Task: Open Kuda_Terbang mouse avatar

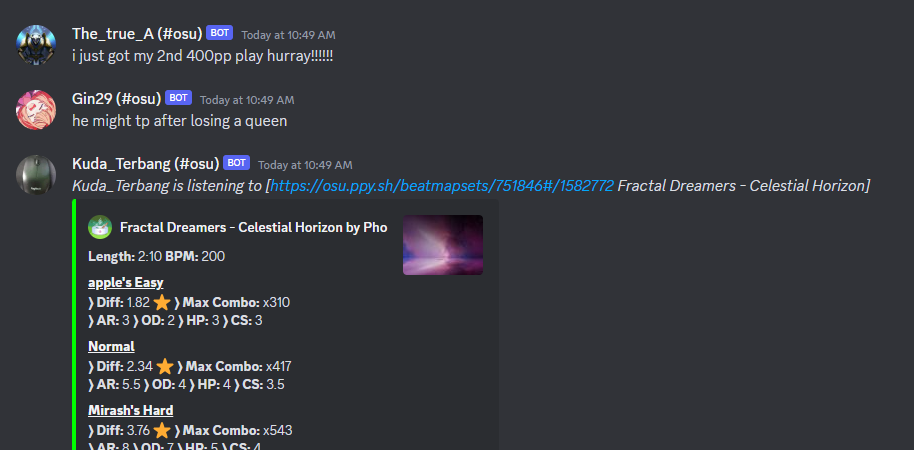Action: (36, 175)
